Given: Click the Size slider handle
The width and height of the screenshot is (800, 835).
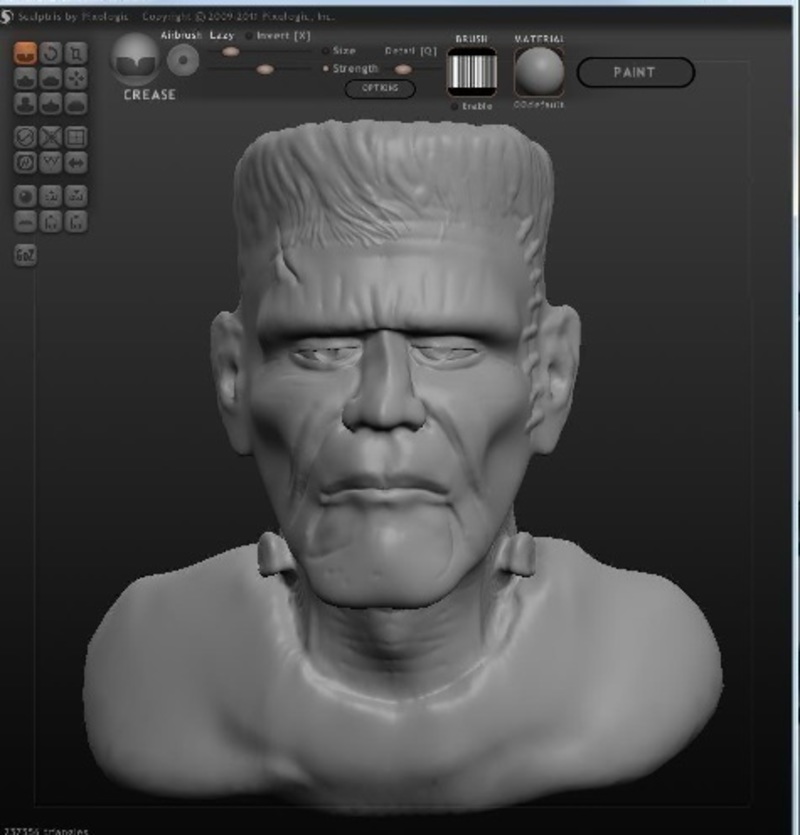Looking at the screenshot, I should coord(230,52).
